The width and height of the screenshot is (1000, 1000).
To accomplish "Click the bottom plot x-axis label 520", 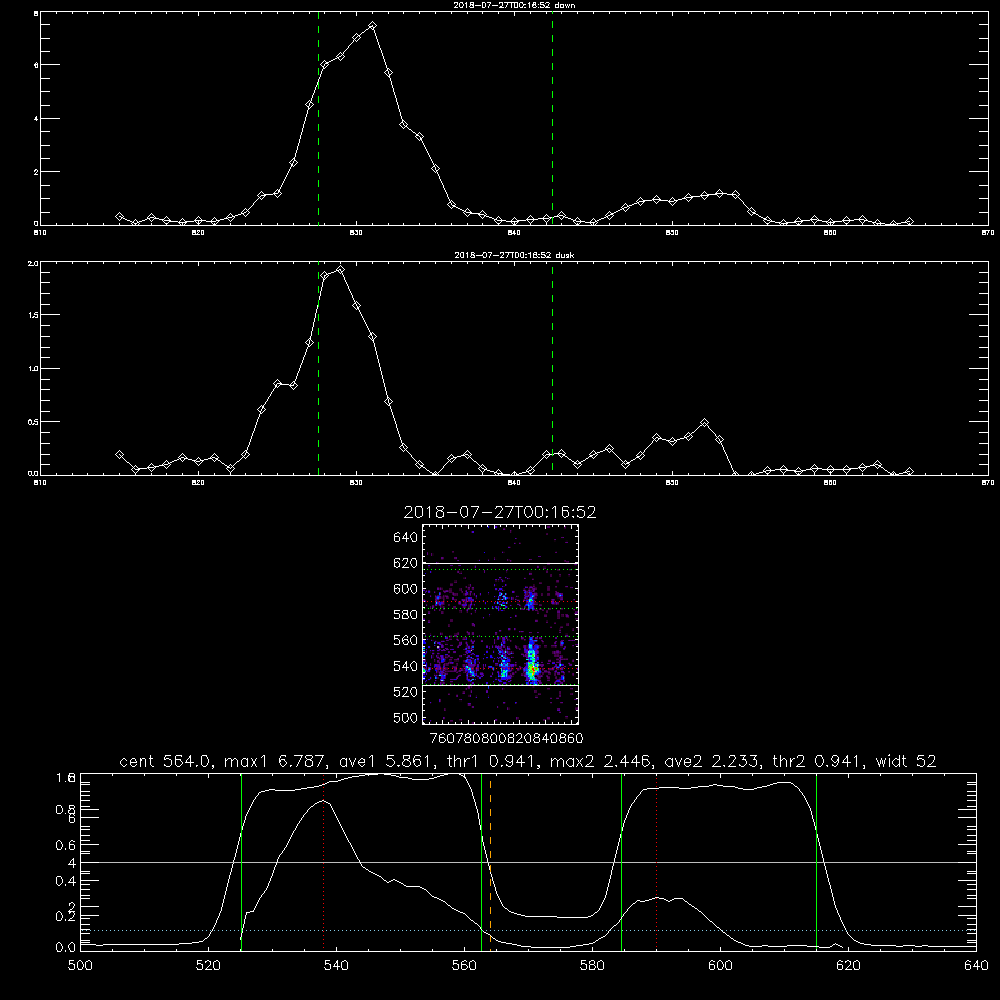I will 208,966.
